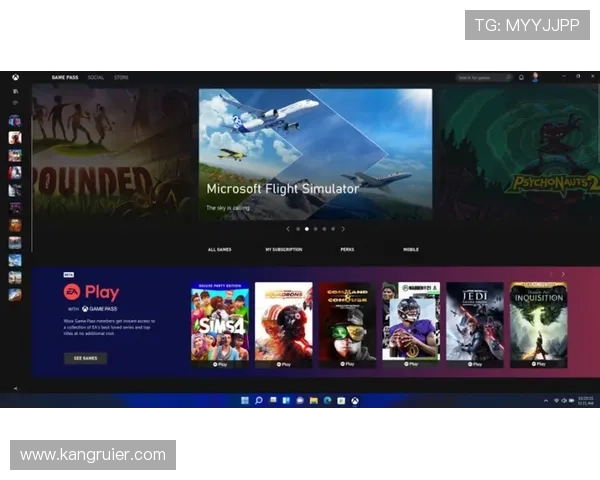Screen dimensions: 600x480
Task: Click the Search for games field
Action: click(481, 77)
